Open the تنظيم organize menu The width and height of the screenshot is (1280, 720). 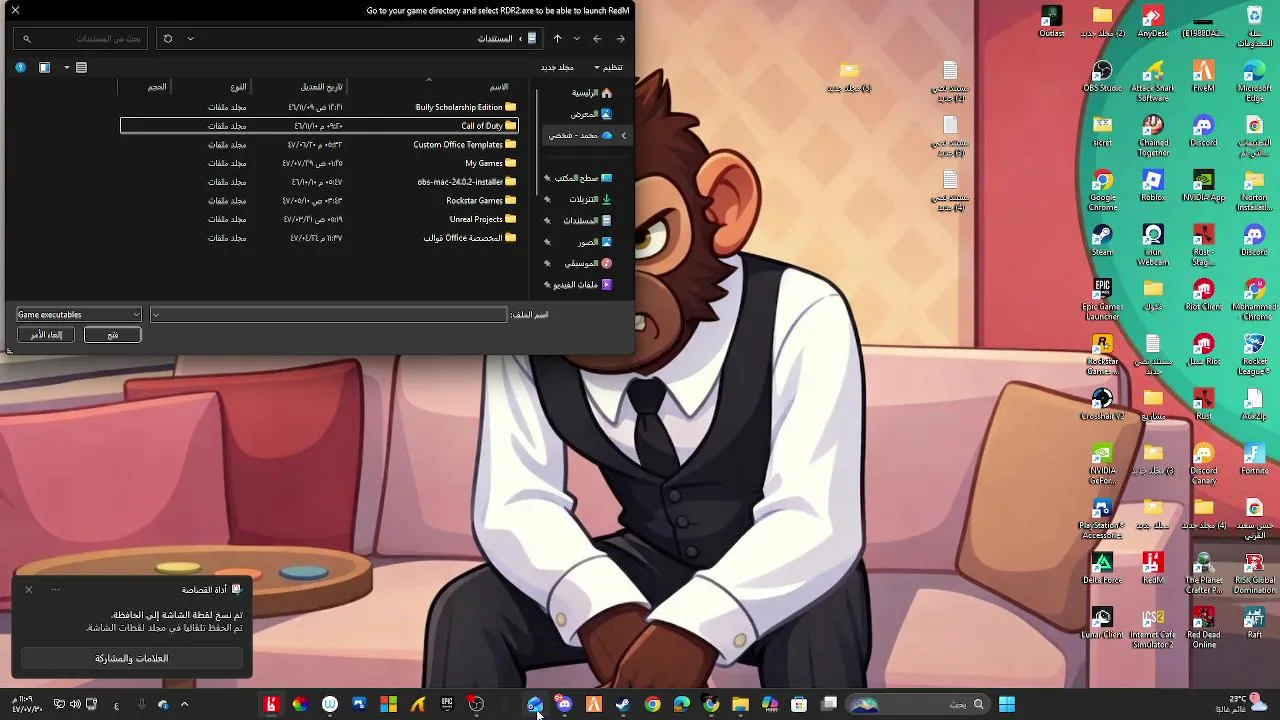point(608,67)
